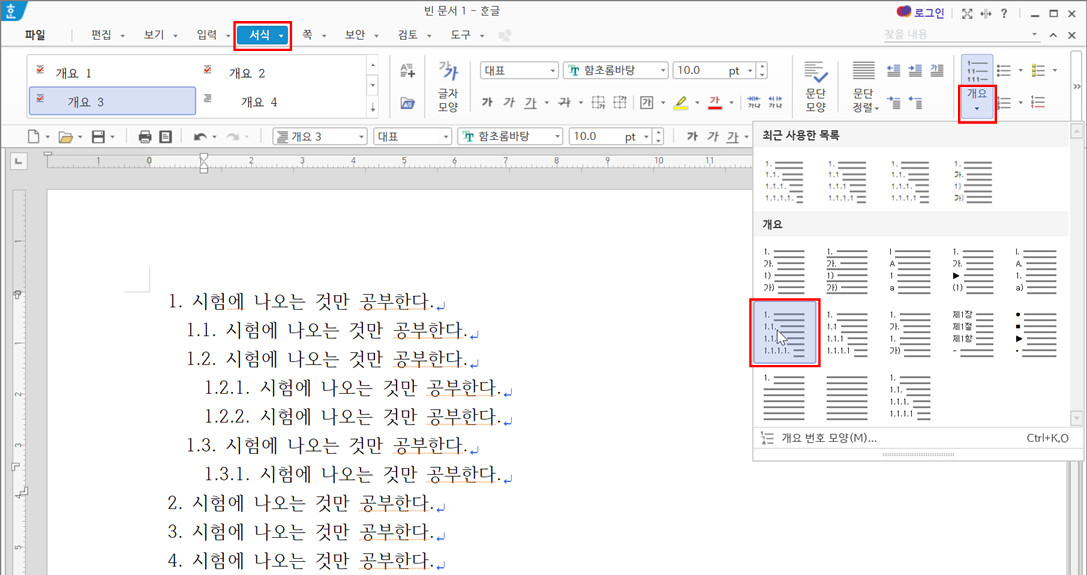Click 로그인 login icon

(x=921, y=12)
